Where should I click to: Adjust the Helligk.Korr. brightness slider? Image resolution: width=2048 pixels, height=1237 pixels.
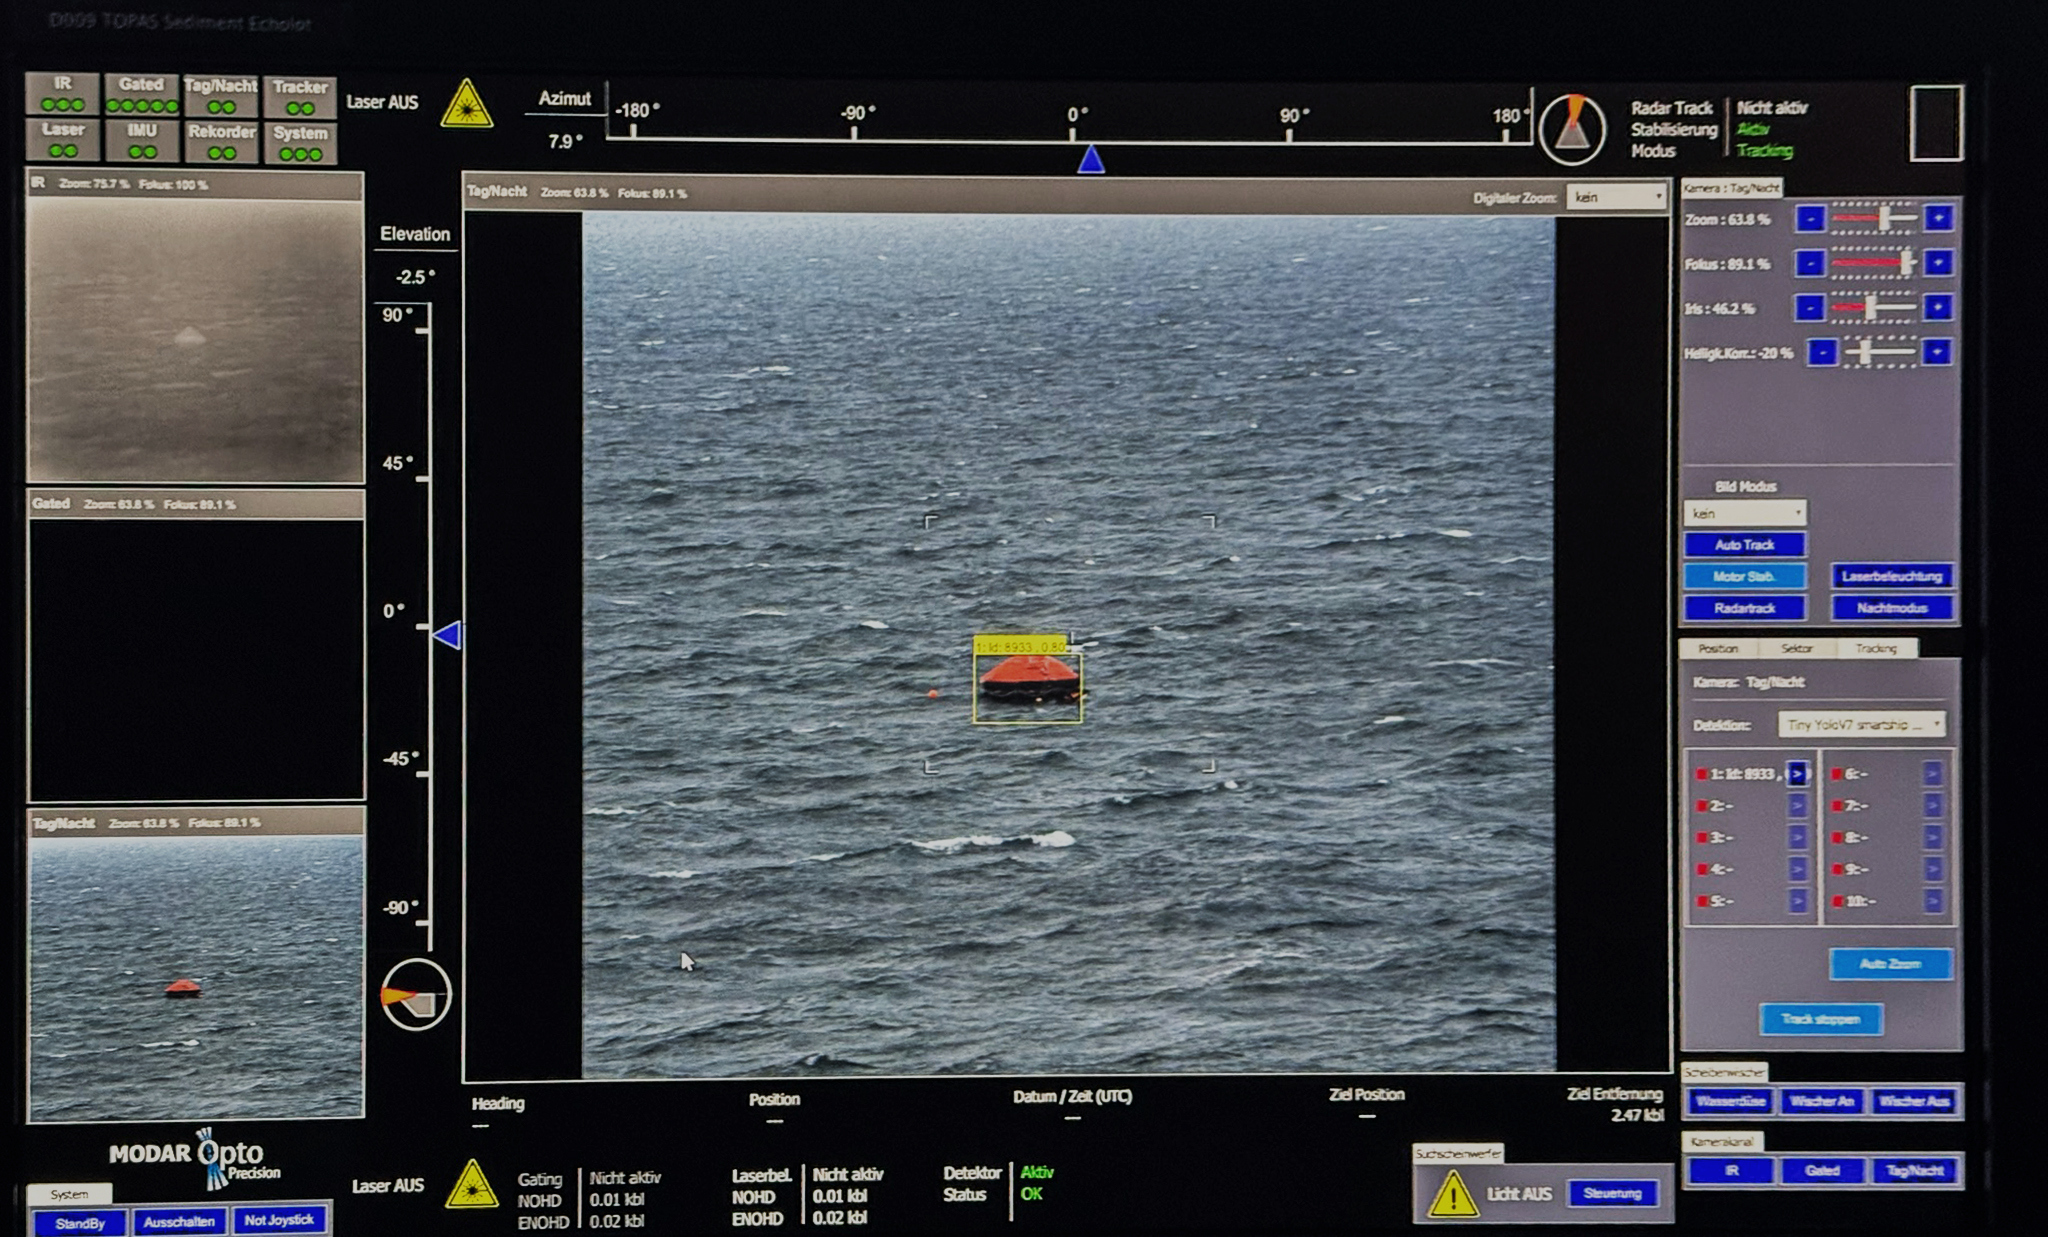[x=1866, y=353]
